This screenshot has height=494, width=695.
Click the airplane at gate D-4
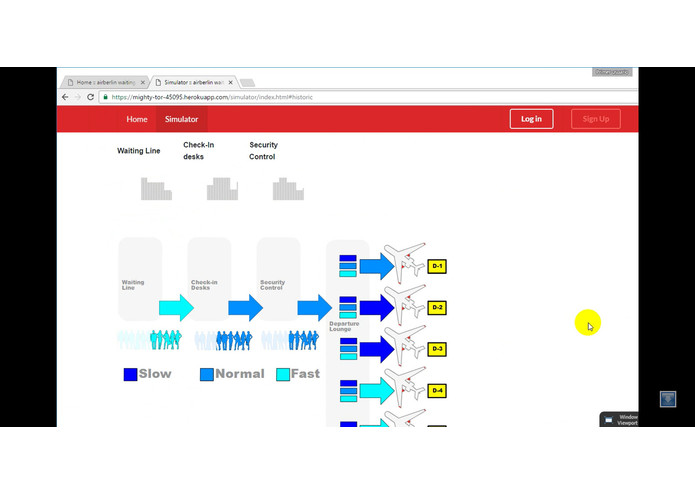coord(404,388)
